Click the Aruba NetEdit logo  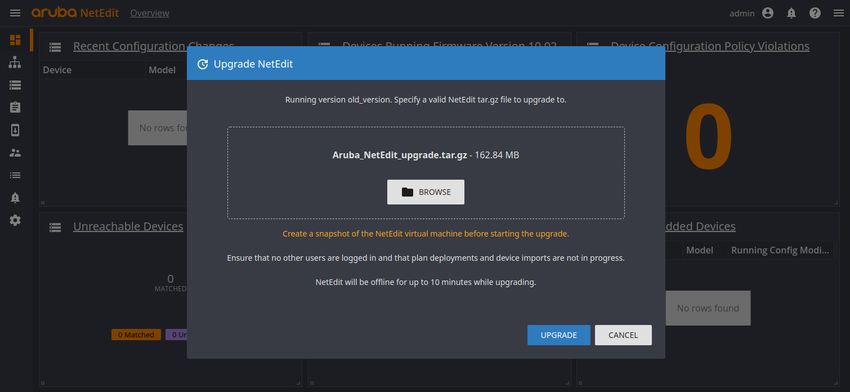(x=75, y=12)
